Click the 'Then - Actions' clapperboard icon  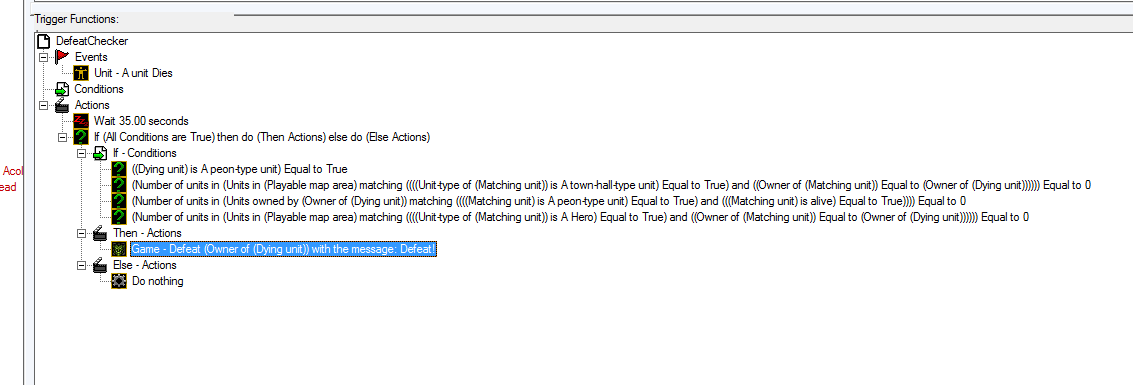[x=100, y=233]
